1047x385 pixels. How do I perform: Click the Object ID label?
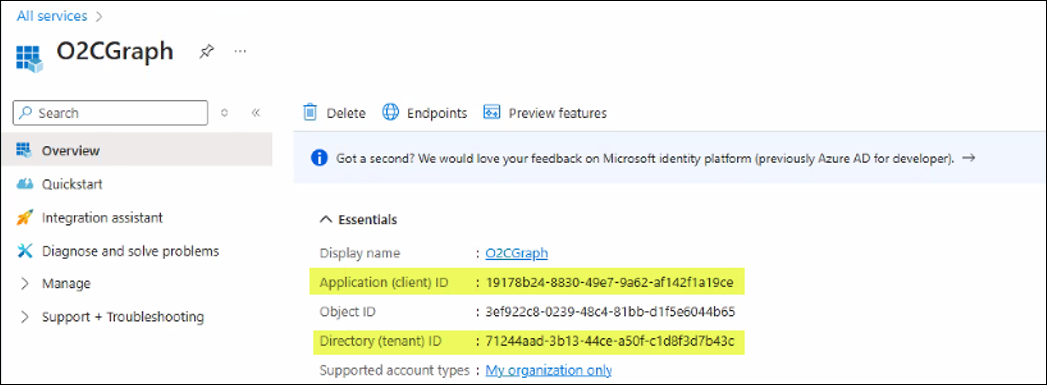click(347, 312)
